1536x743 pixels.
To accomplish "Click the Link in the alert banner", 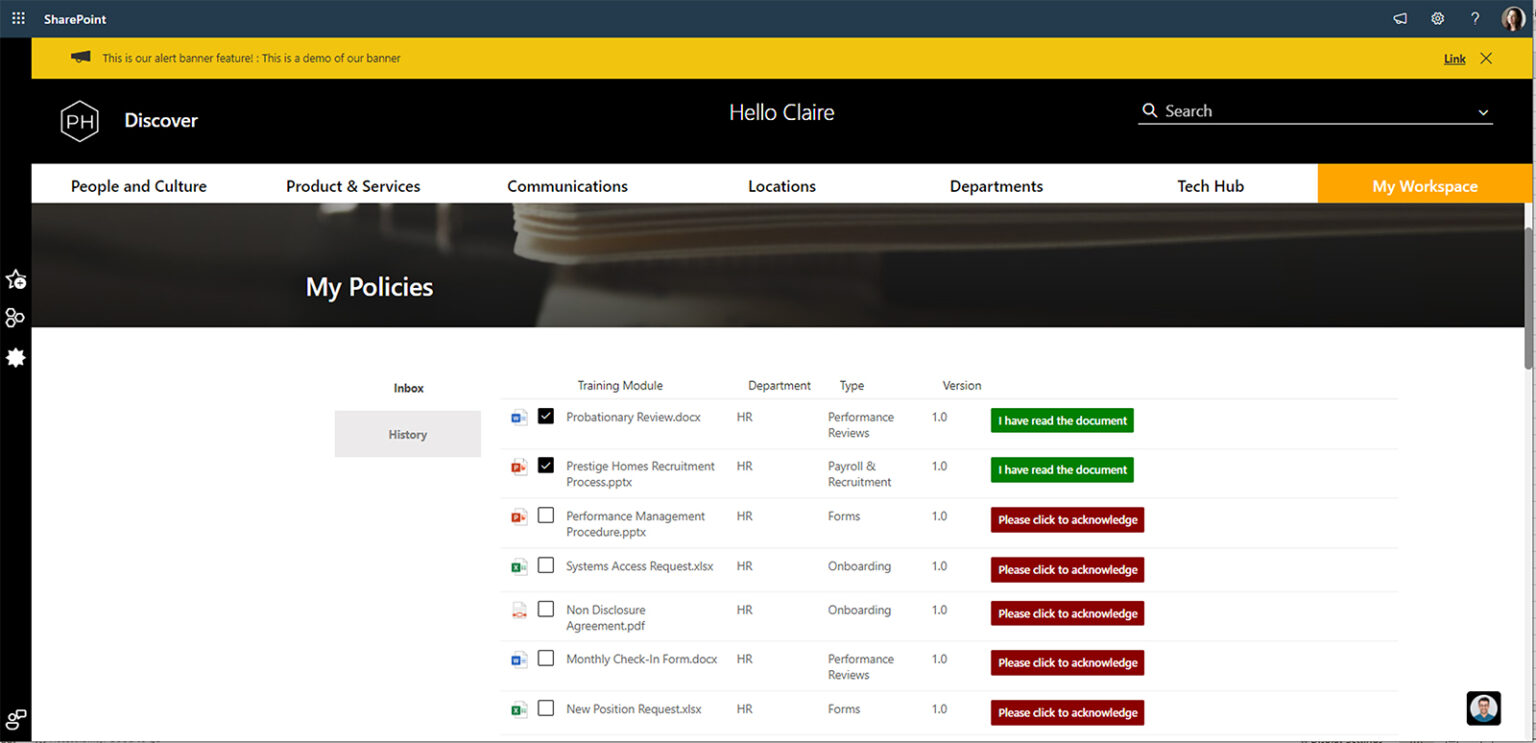I will pos(1454,58).
